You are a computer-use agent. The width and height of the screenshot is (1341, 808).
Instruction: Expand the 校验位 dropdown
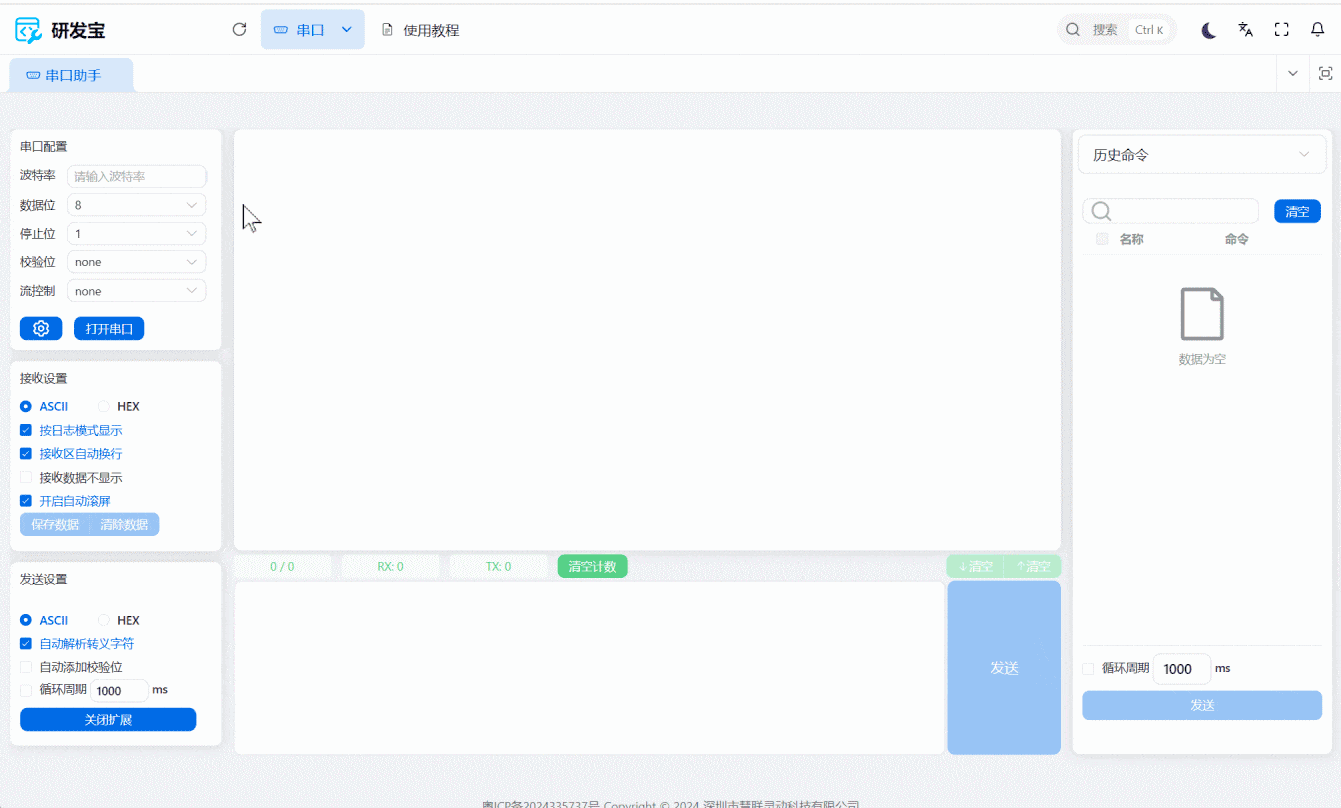(x=136, y=261)
